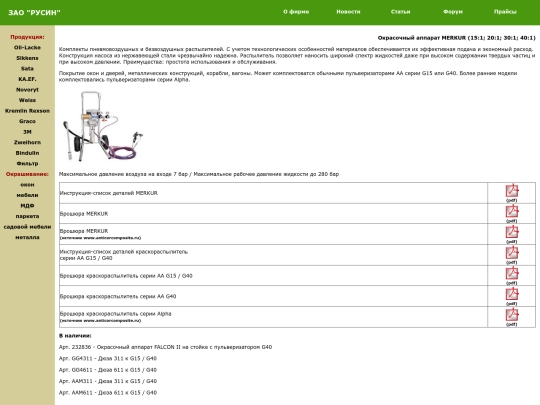Open KA.EF. product link in sidebar
The width and height of the screenshot is (540, 405).
[x=27, y=79]
